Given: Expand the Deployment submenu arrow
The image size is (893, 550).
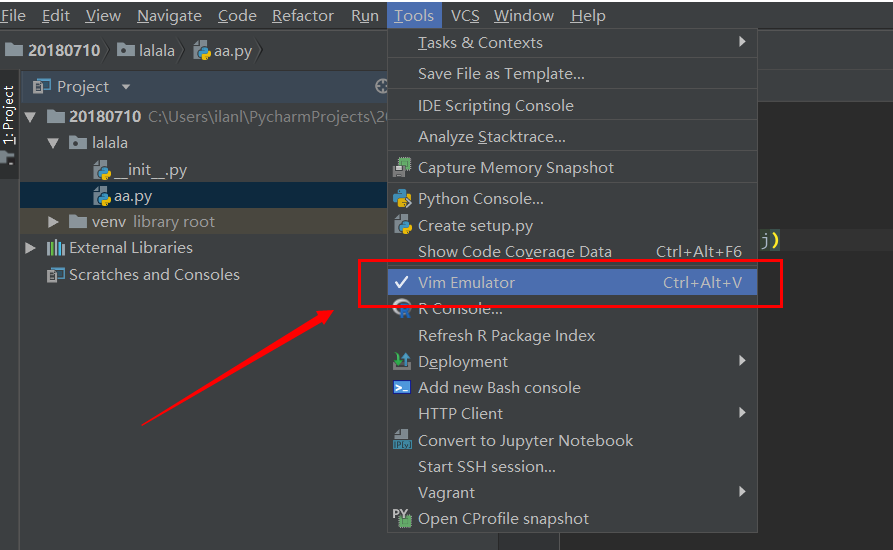Looking at the screenshot, I should coord(742,360).
